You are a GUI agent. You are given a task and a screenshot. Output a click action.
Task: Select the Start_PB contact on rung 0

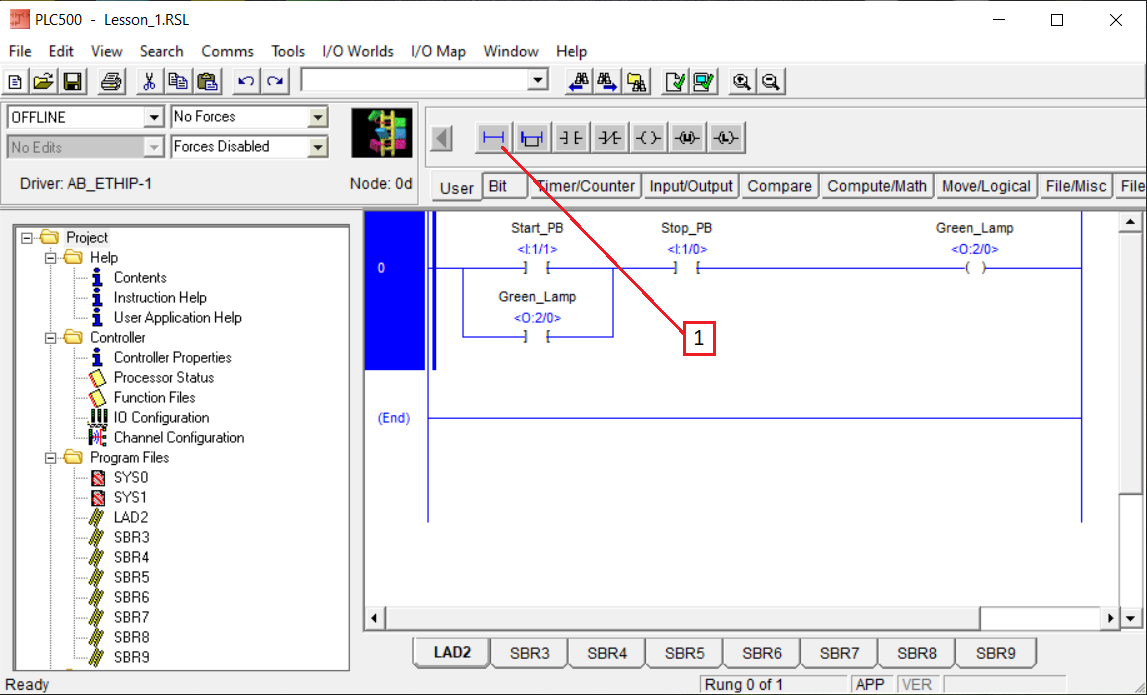coord(537,268)
